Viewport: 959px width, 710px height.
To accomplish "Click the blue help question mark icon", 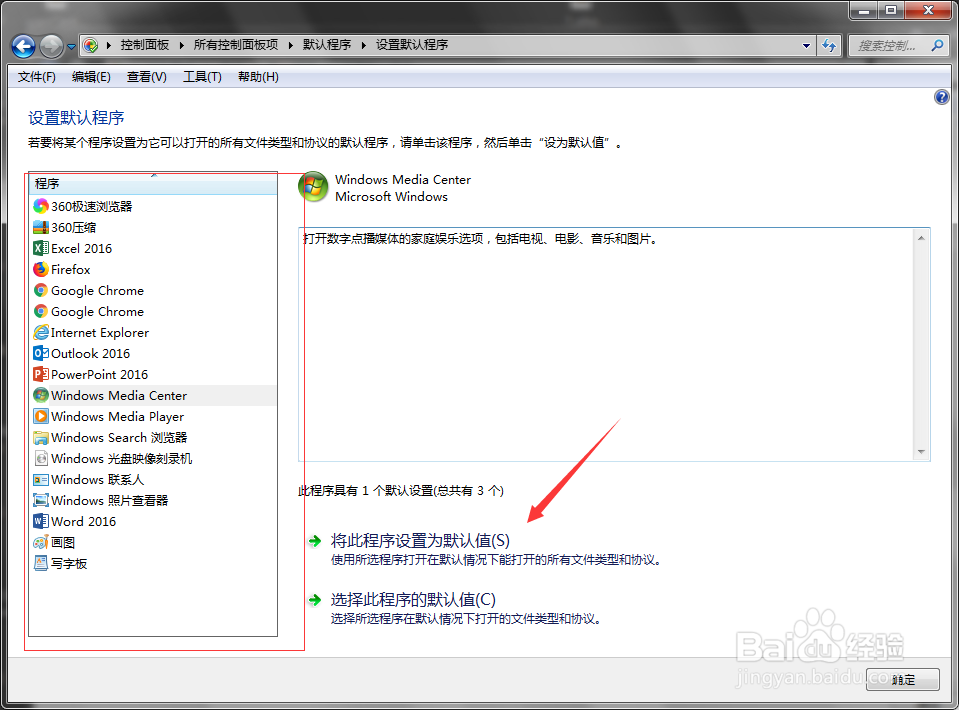I will 941,97.
